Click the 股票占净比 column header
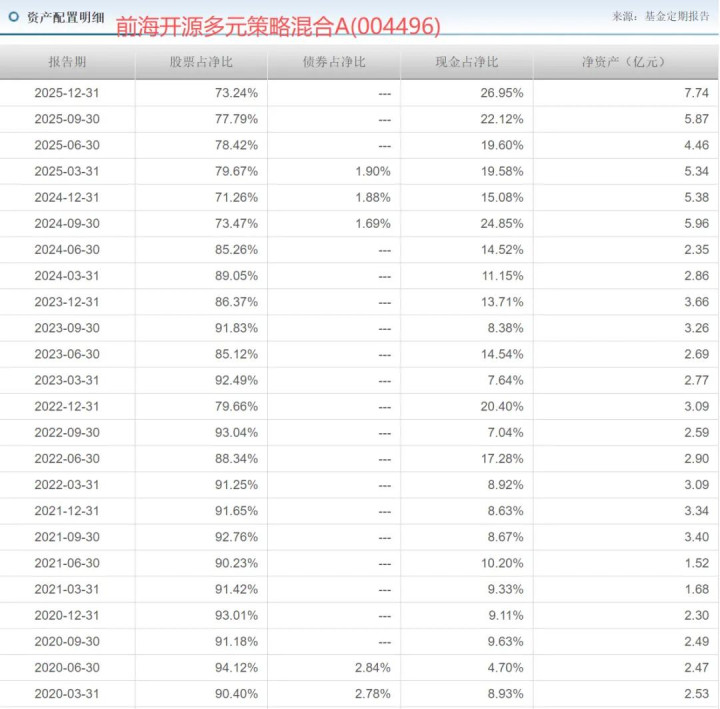This screenshot has width=720, height=709. (x=201, y=62)
